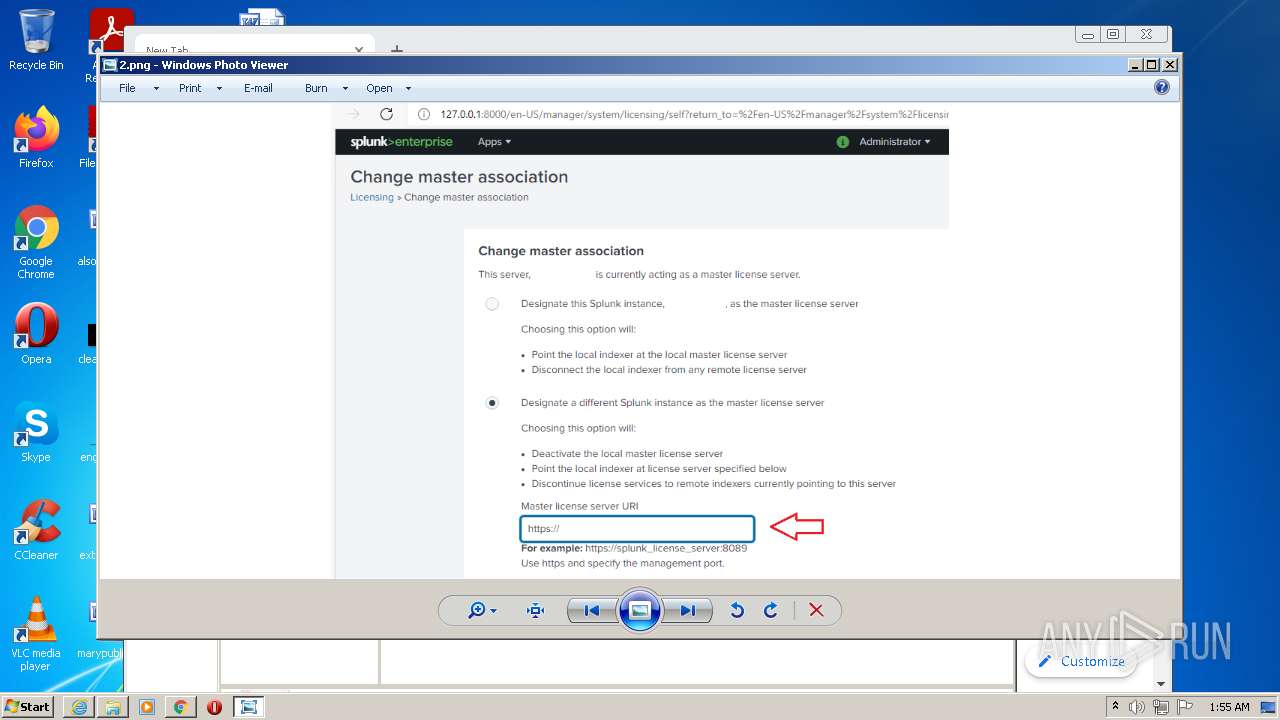
Task: Open the network tray icon
Action: (x=1161, y=707)
